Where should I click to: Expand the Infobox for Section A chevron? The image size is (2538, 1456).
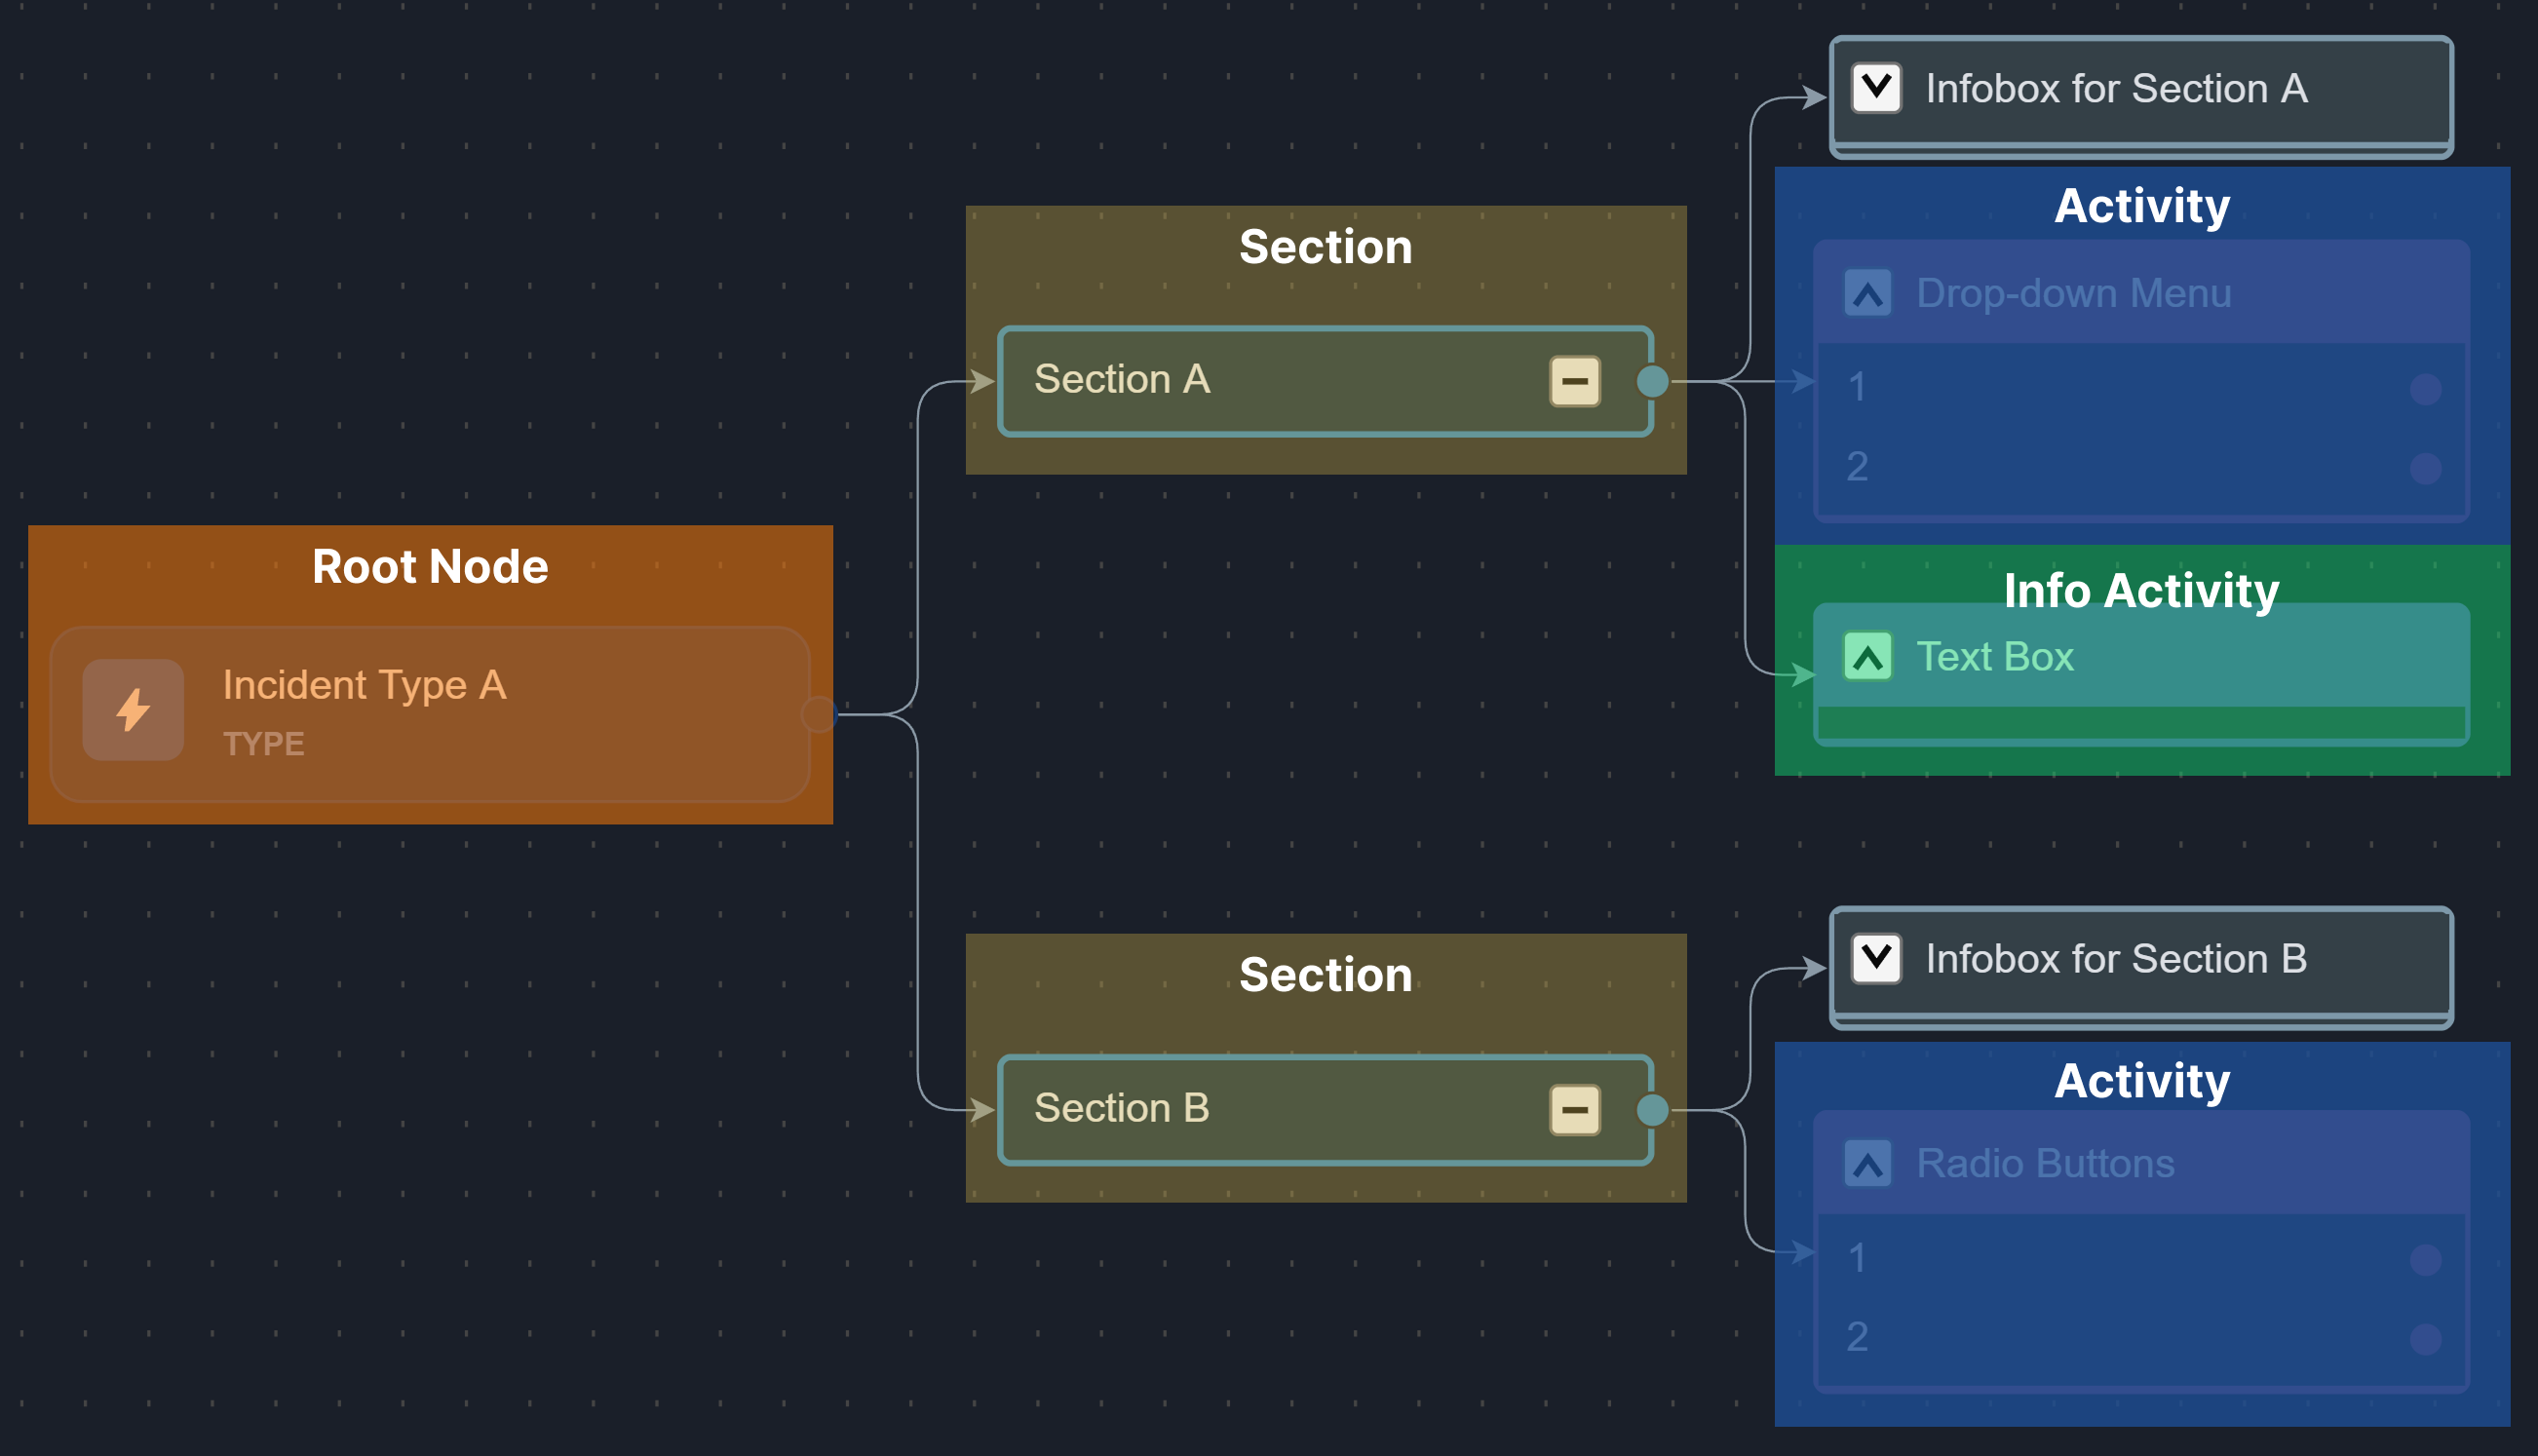point(1876,88)
